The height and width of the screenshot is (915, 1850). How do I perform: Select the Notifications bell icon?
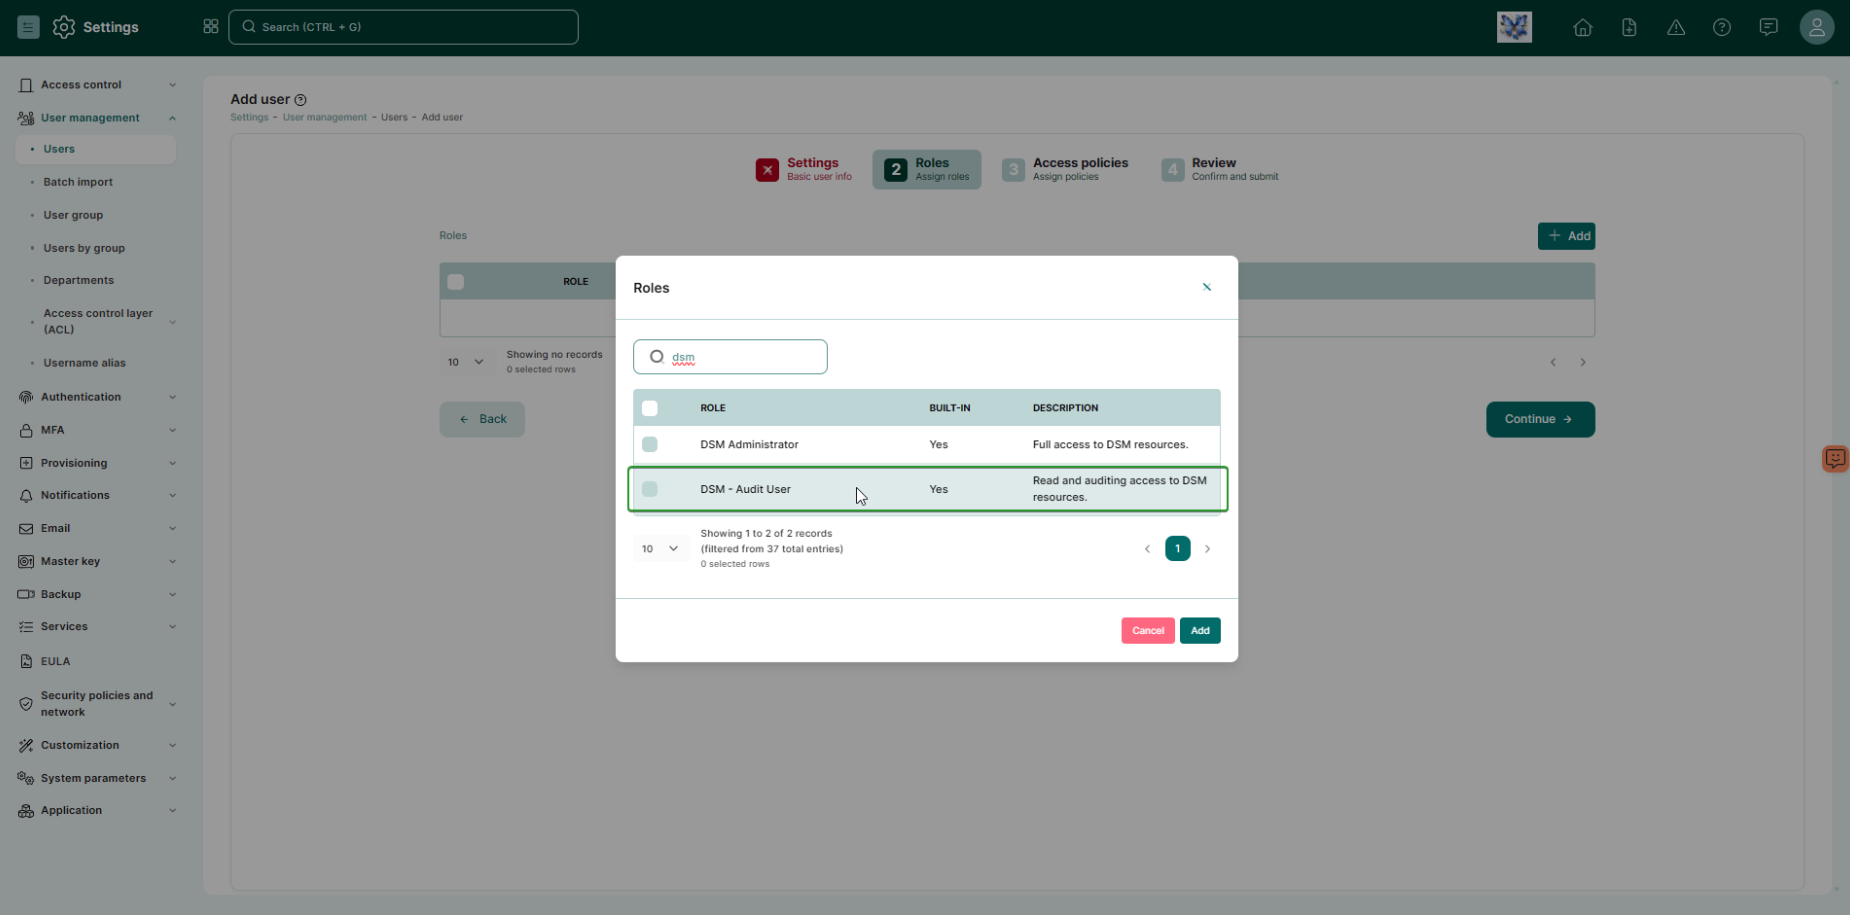26,495
